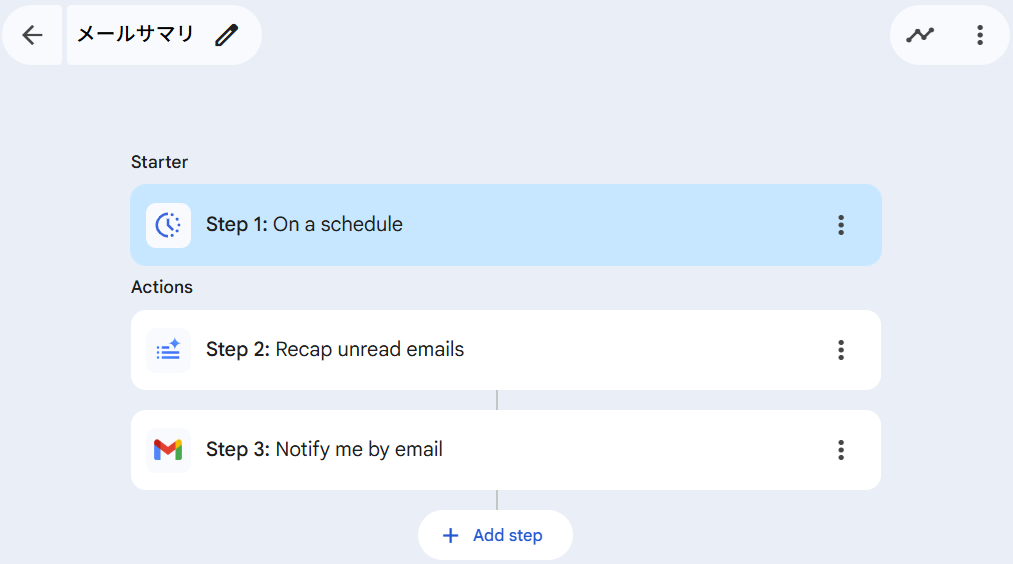Click the recap sparkle icon in Step 2
1013x564 pixels.
168,350
